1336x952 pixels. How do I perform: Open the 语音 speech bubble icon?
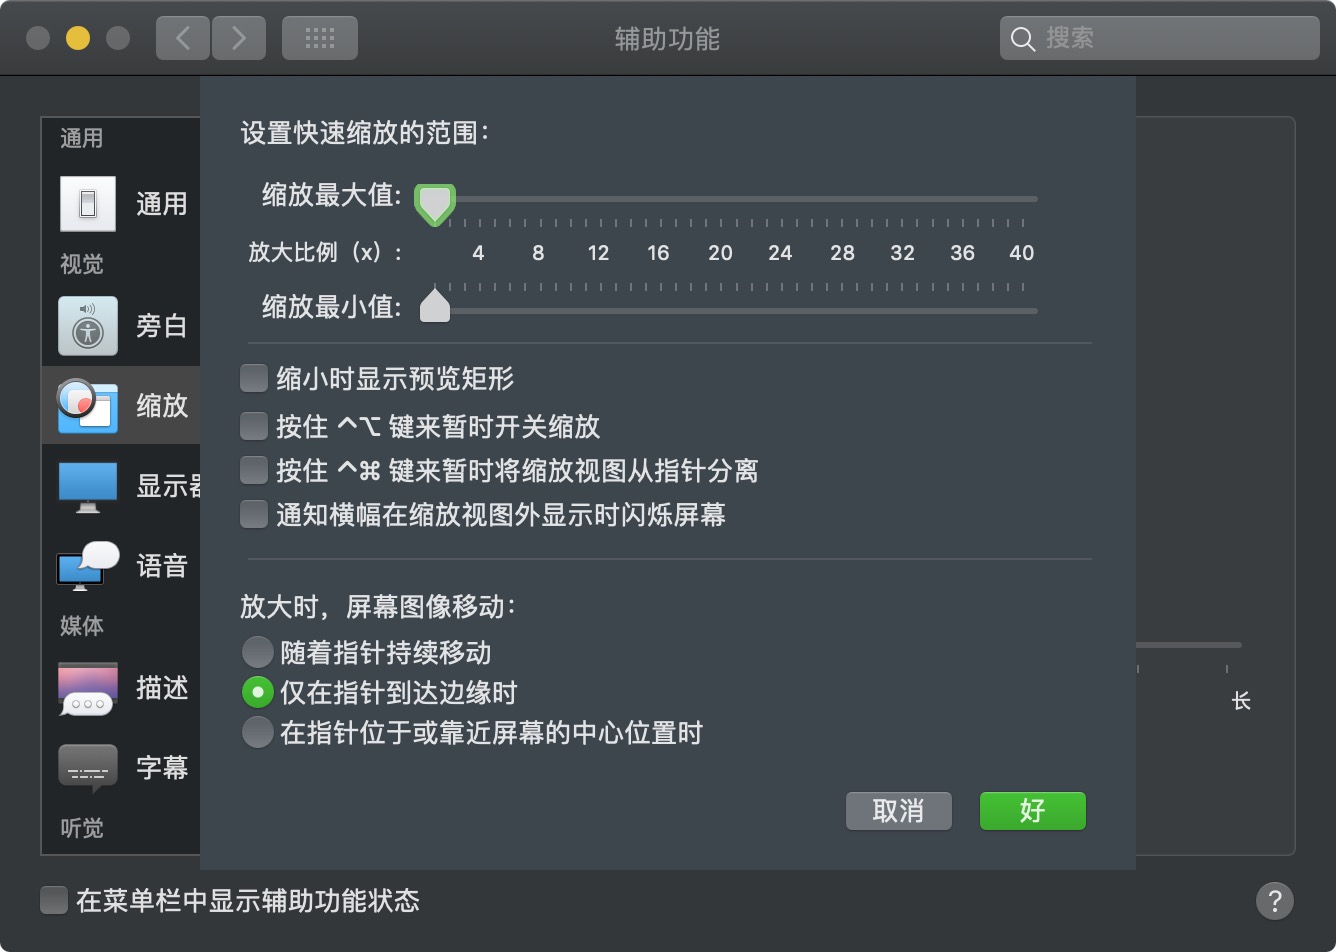click(88, 566)
